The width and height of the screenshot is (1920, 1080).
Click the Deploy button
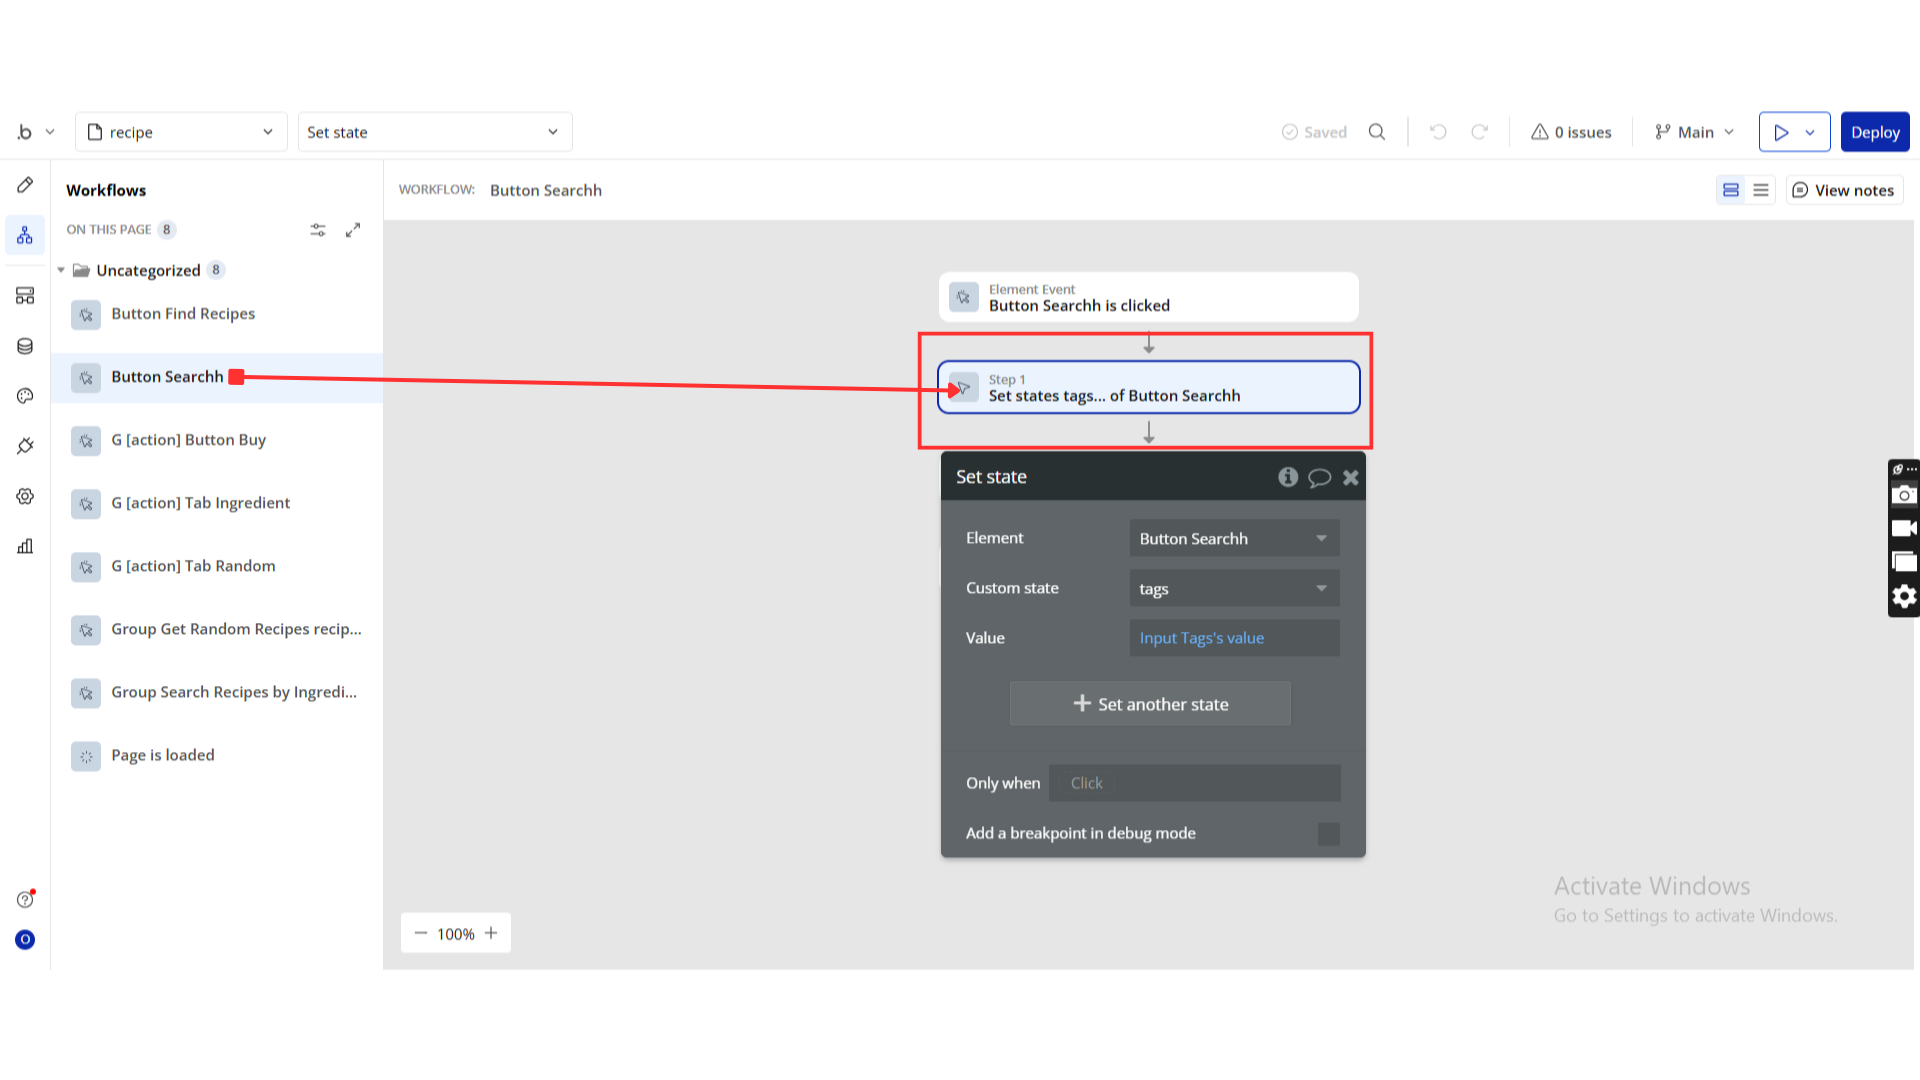1875,132
